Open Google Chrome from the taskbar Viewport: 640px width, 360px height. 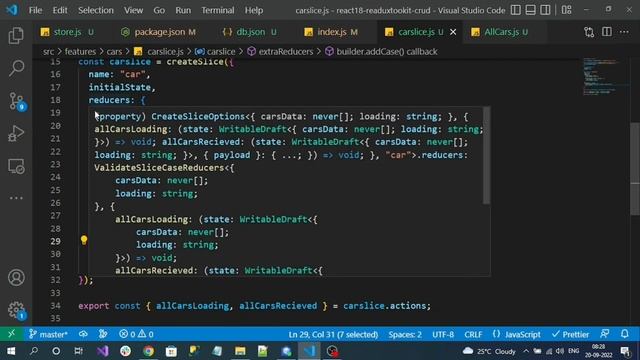[148, 351]
